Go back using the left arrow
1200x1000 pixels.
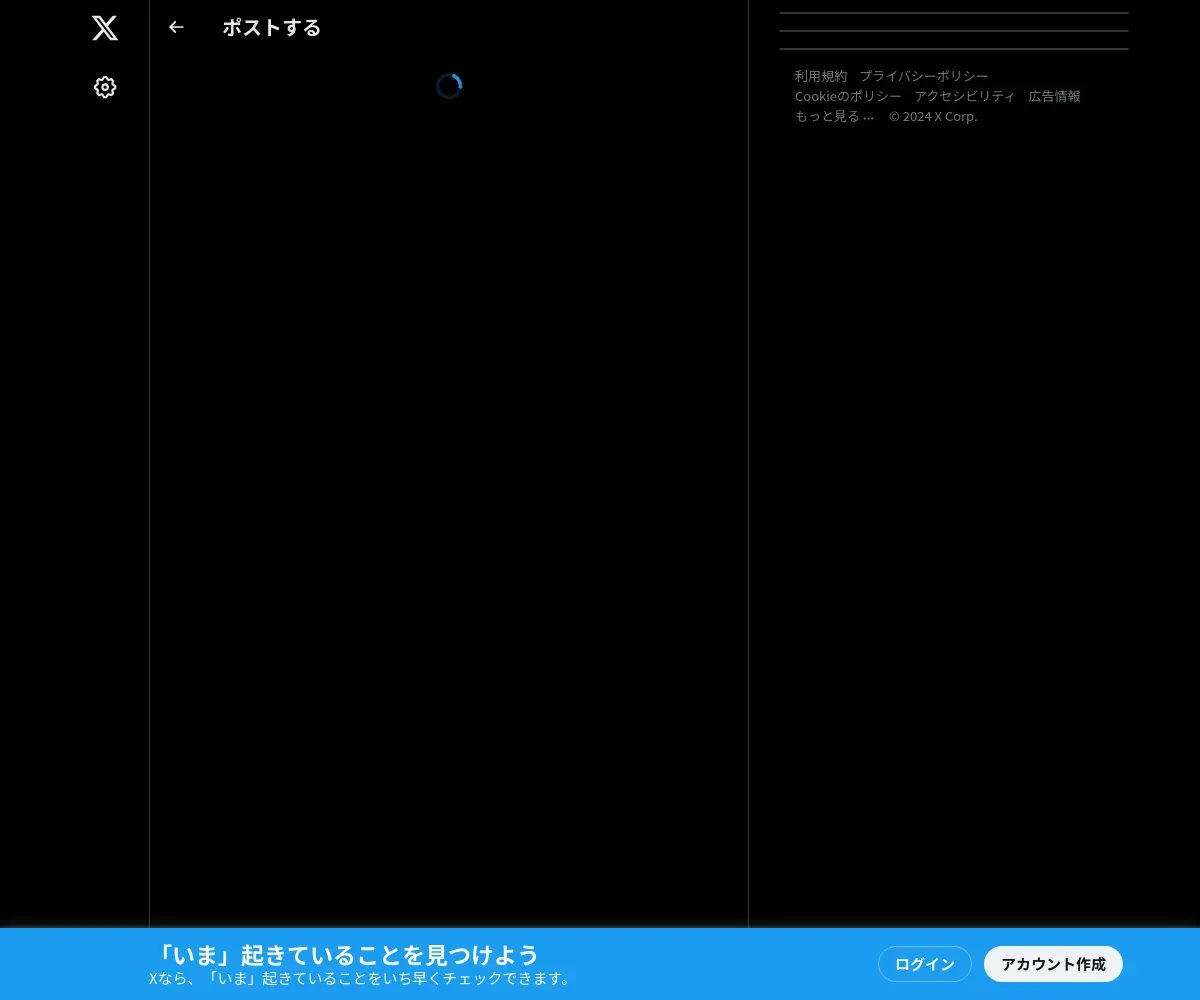click(176, 27)
